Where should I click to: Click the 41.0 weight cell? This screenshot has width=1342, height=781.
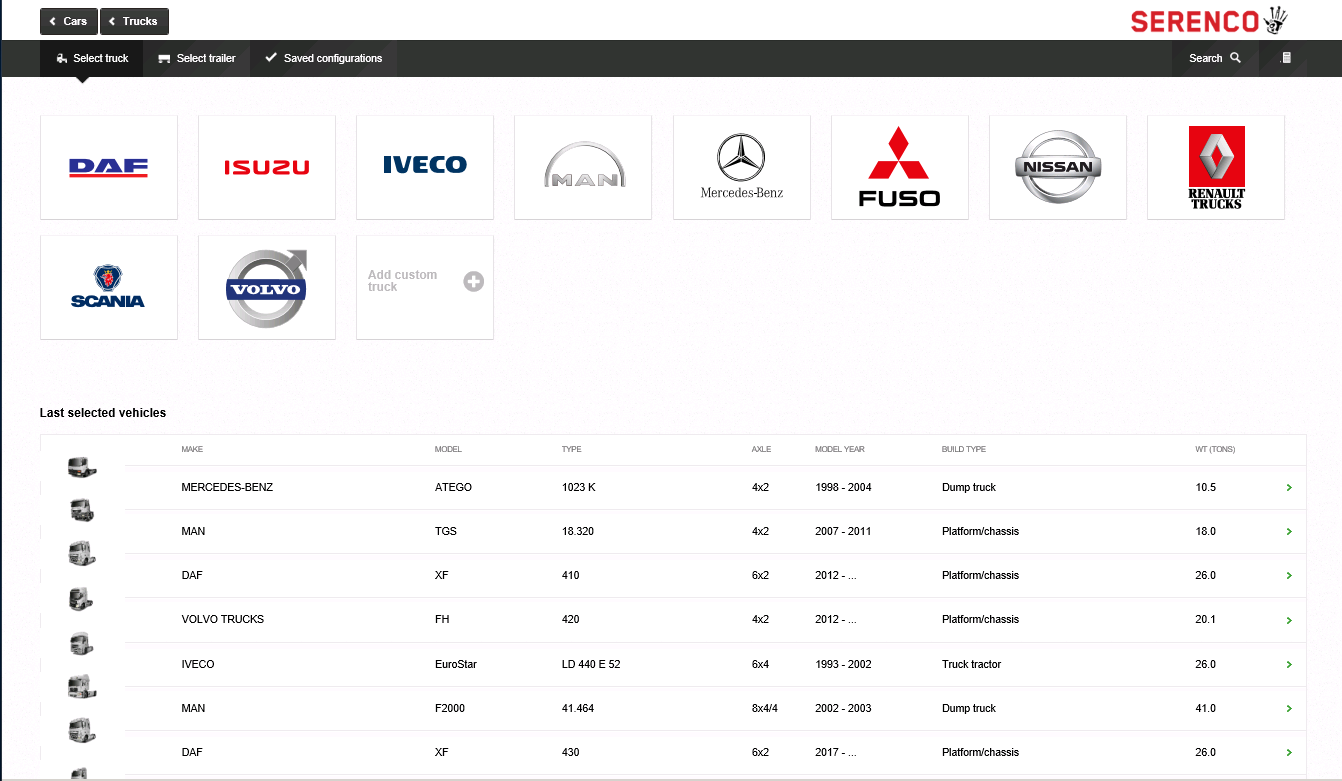click(1206, 709)
